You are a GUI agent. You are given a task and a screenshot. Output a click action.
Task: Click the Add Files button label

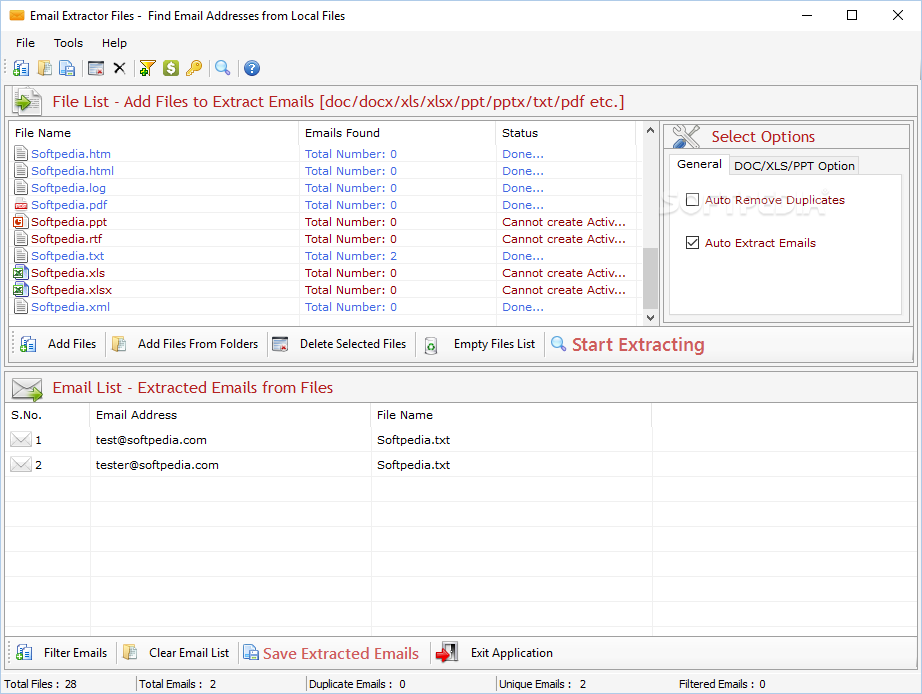[72, 344]
